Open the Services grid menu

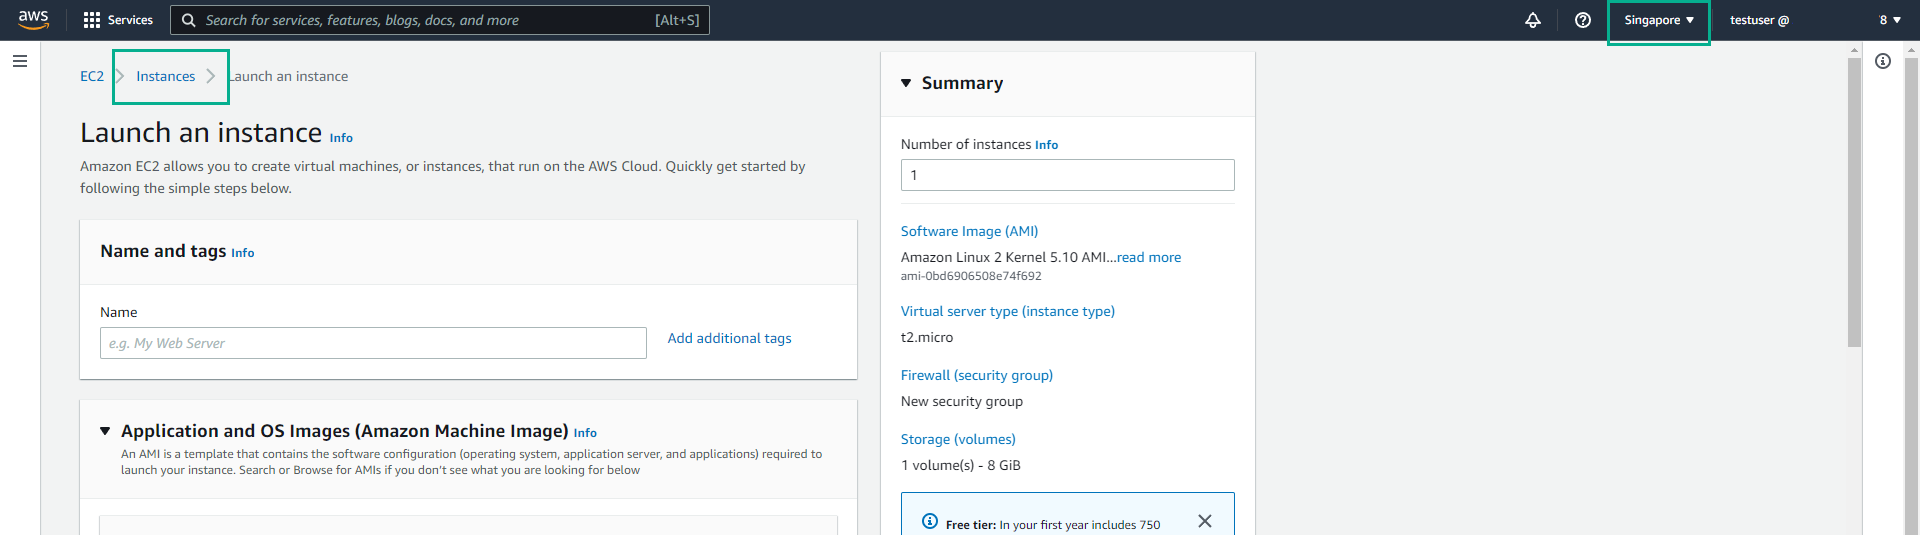pos(92,20)
